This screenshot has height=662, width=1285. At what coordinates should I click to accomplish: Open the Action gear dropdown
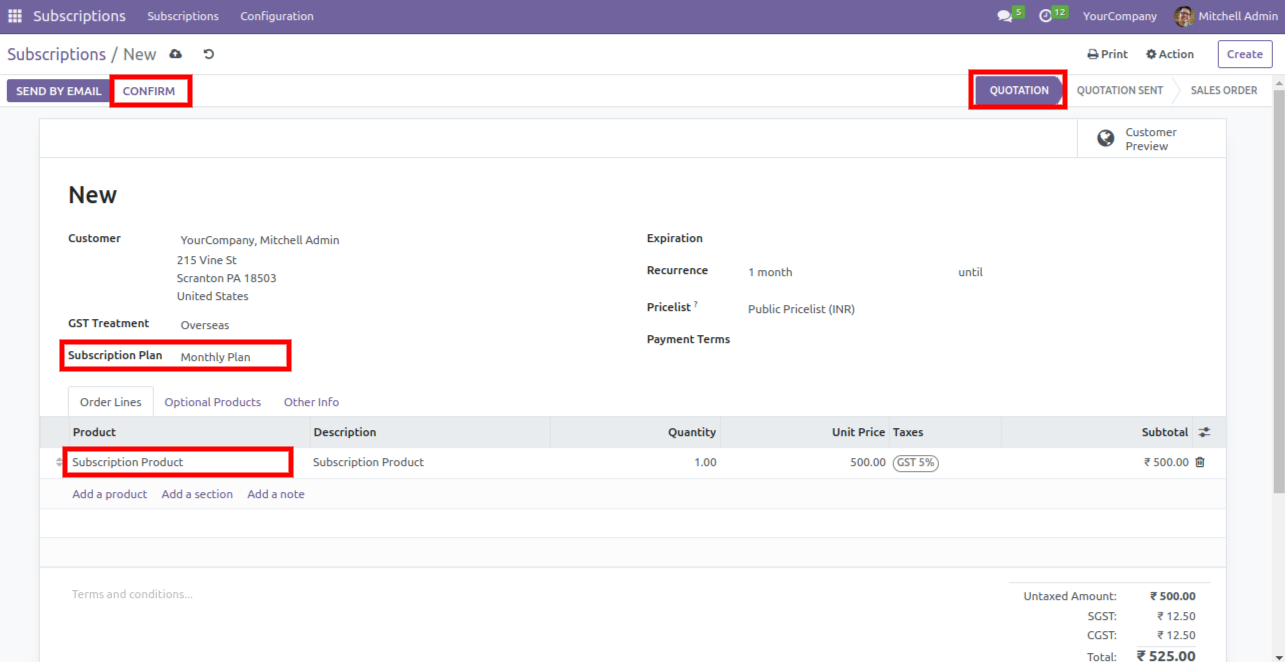1170,54
